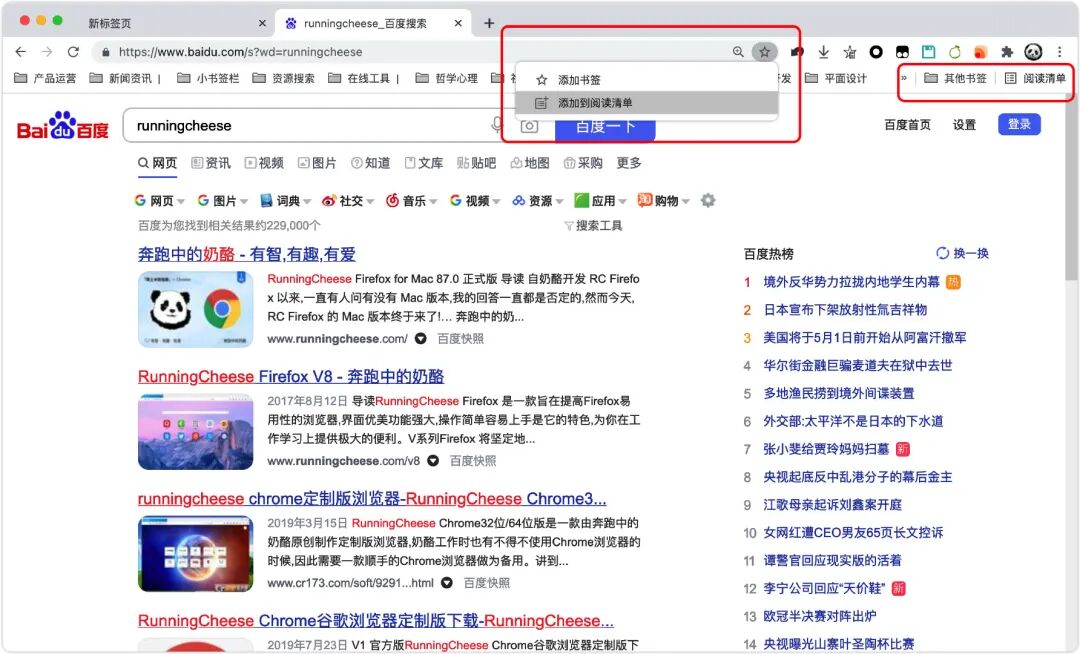Open the 资源 dropdown
Viewport: 1080px width, 654px height.
point(538,201)
